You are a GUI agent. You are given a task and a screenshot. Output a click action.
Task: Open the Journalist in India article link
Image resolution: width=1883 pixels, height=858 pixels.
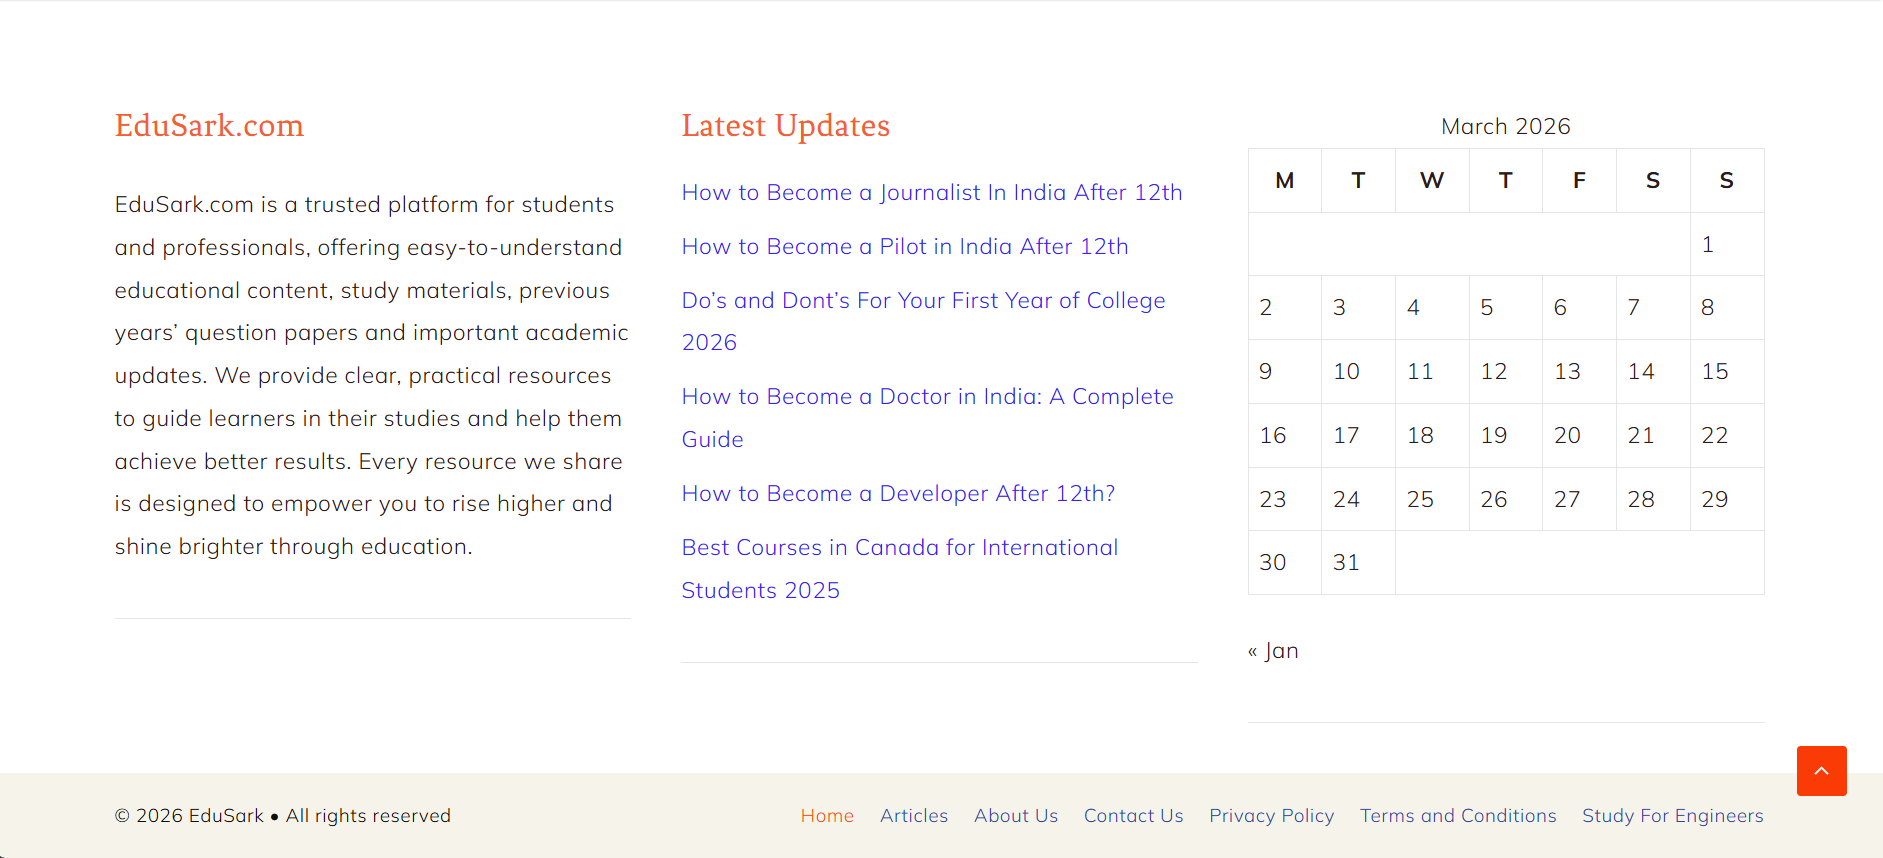931,192
